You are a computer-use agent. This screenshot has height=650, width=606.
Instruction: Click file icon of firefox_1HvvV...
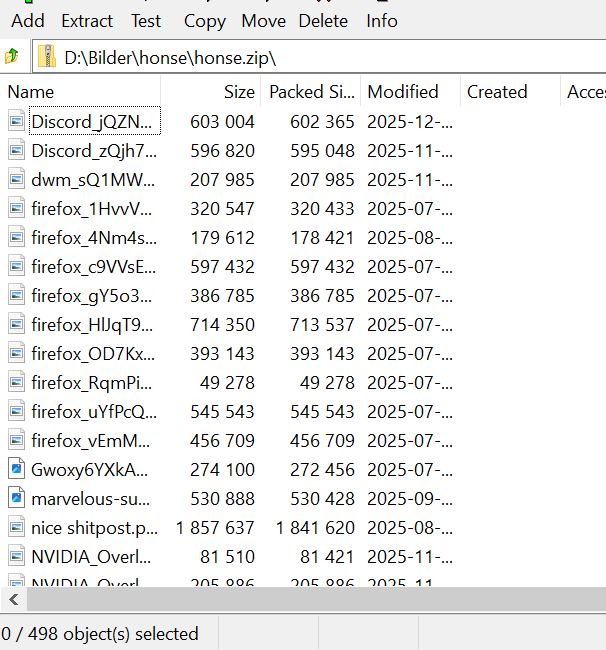17,208
